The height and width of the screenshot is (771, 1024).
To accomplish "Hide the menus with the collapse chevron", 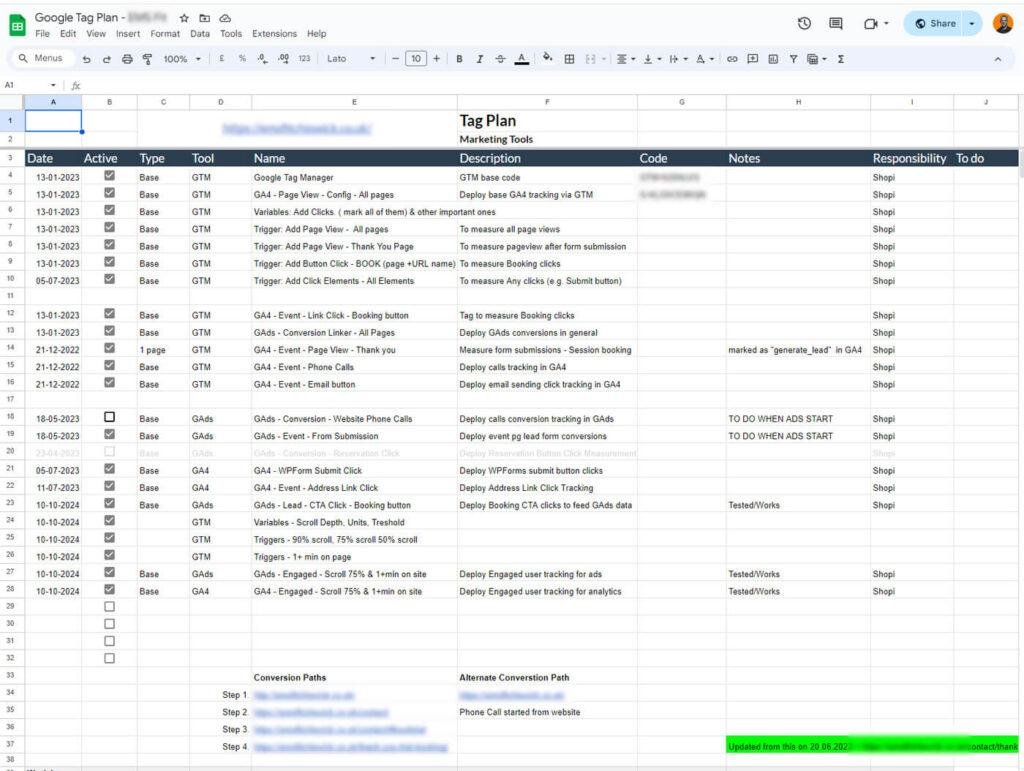I will [x=997, y=59].
